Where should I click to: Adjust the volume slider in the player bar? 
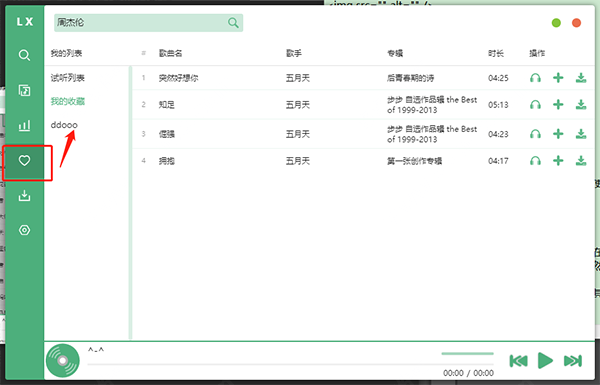point(467,354)
